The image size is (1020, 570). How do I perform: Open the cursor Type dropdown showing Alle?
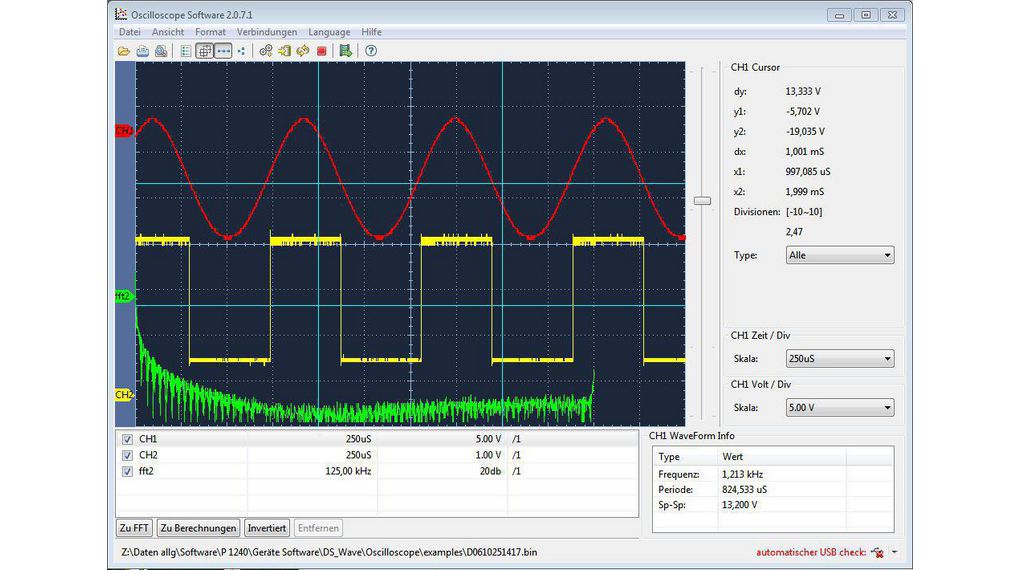(840, 255)
